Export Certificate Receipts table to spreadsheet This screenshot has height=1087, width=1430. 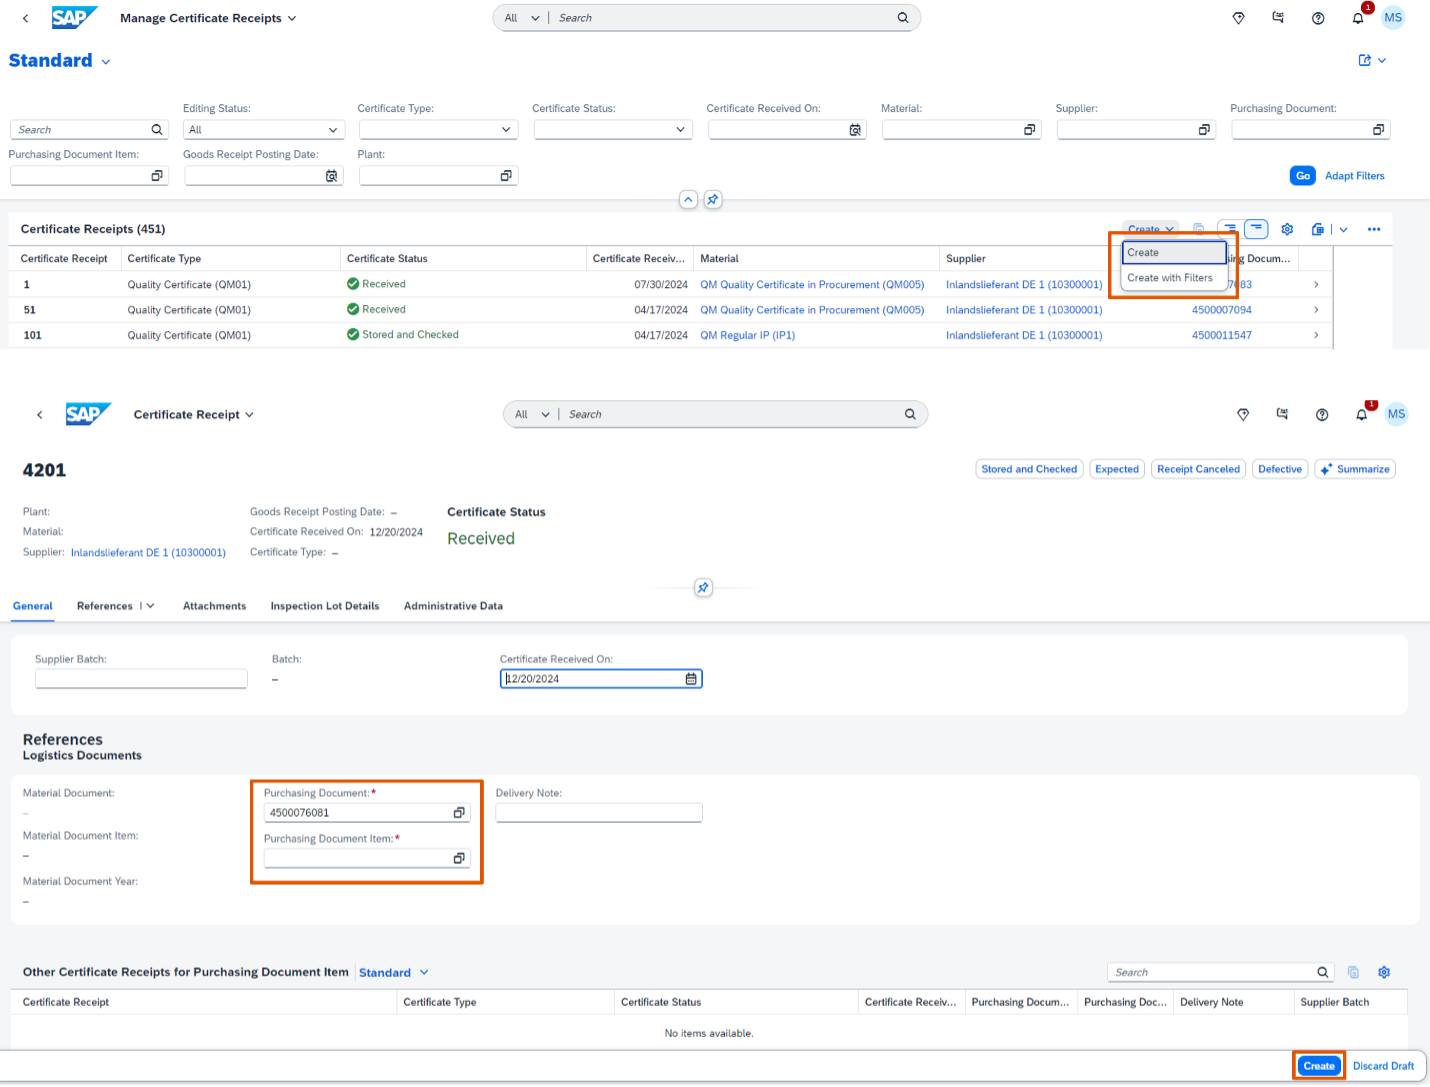point(1318,229)
